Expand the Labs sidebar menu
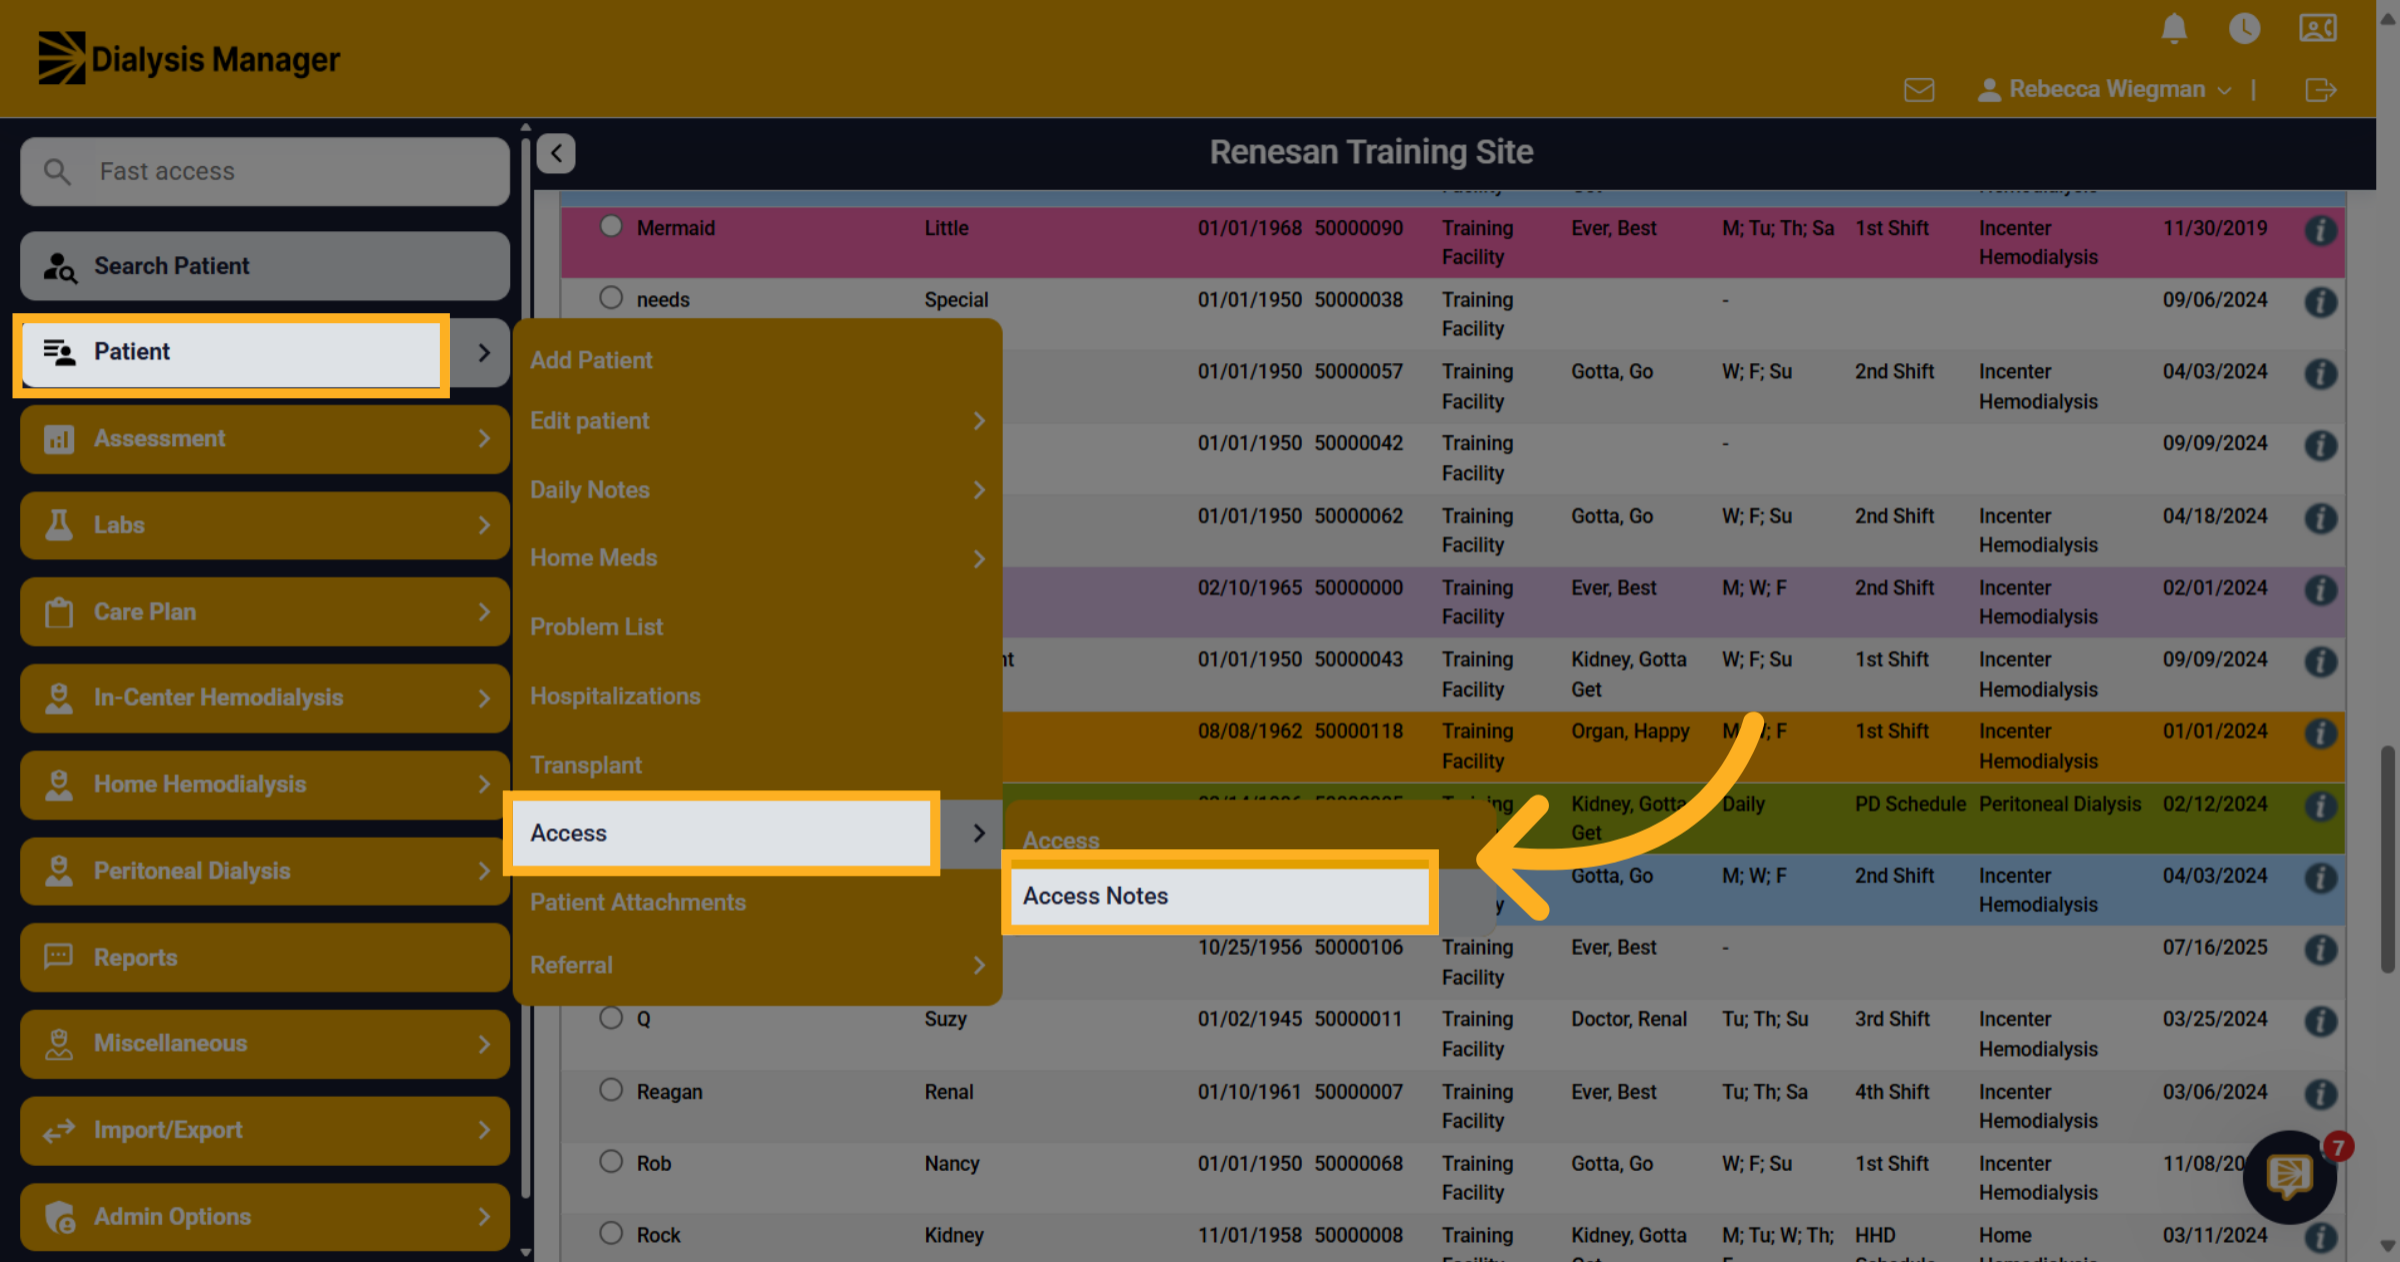This screenshot has height=1262, width=2400. point(265,526)
